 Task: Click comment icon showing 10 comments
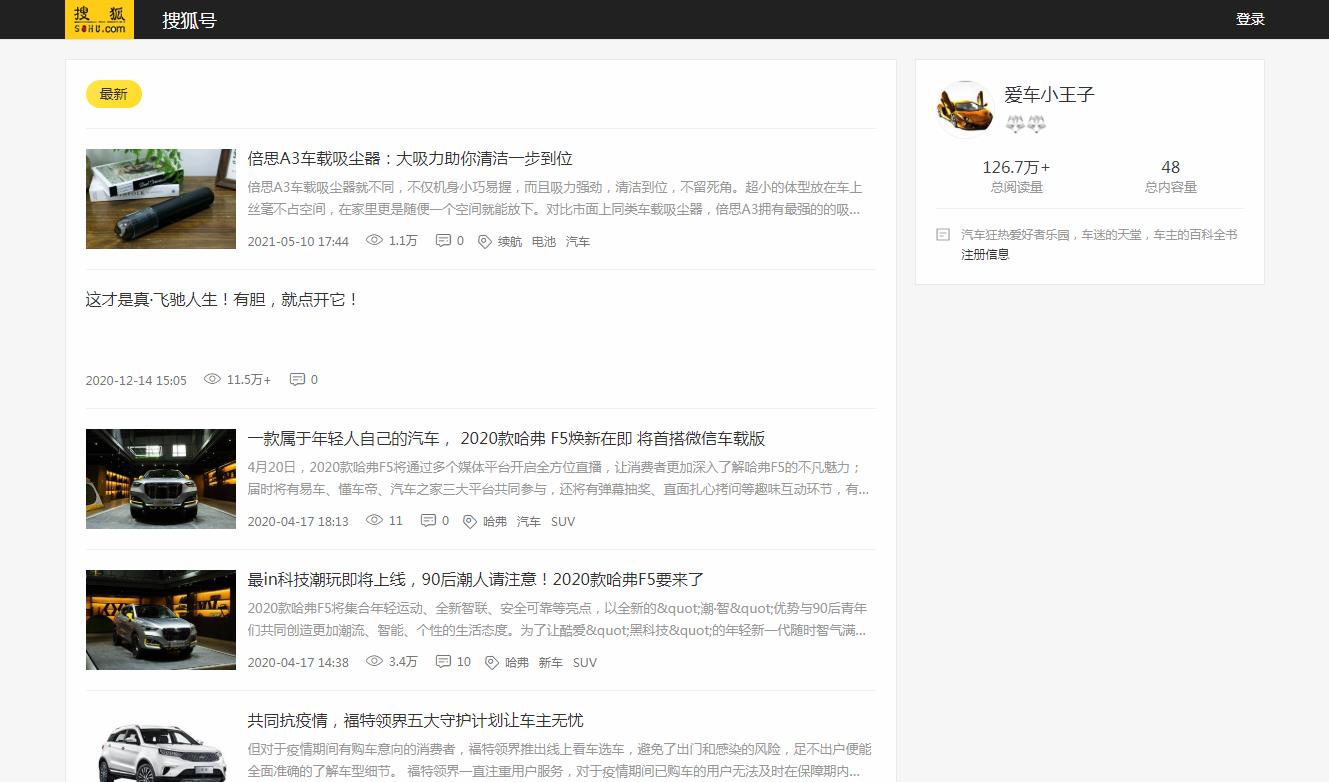click(x=443, y=661)
